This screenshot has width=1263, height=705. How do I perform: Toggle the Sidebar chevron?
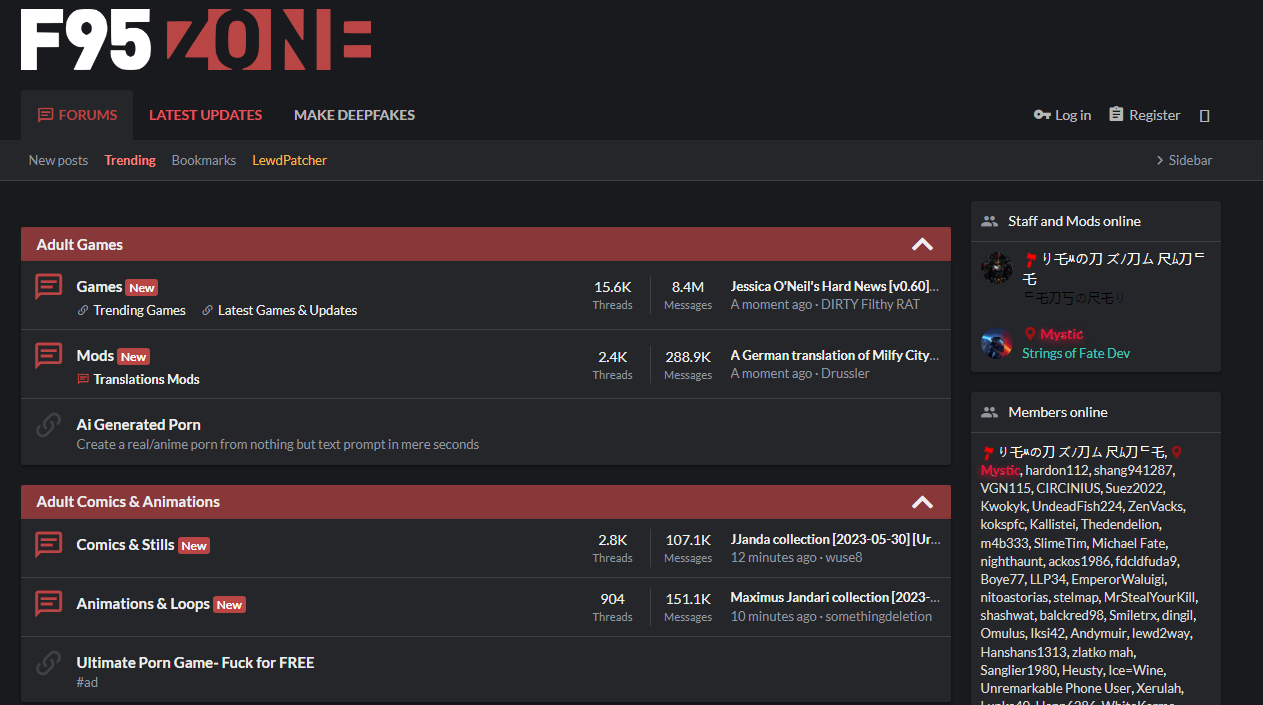click(1160, 160)
